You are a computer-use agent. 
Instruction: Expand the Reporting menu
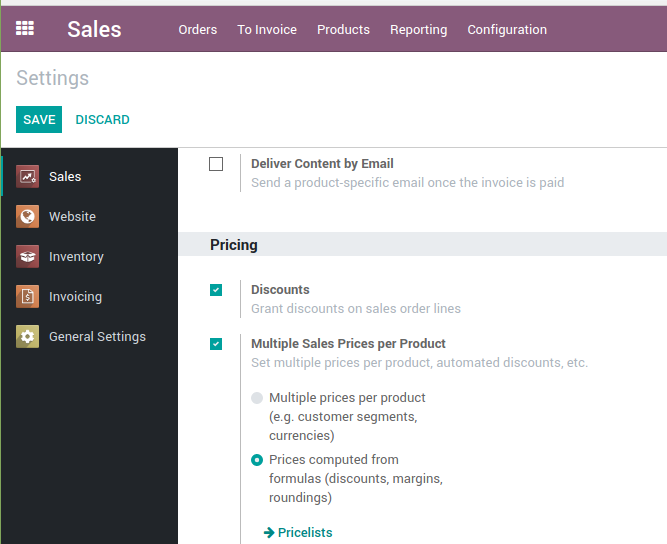tap(418, 30)
